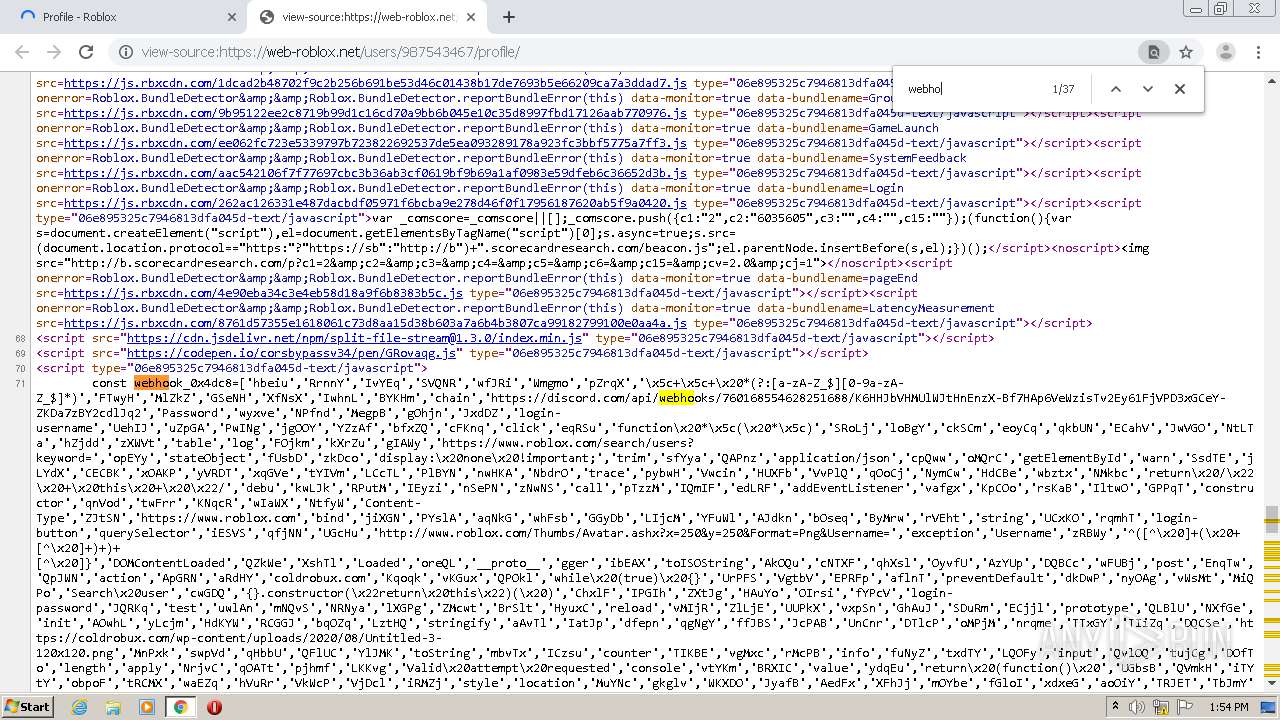The width and height of the screenshot is (1280, 720).
Task: Open the aac542106f7f77697 rbxcdn script link
Action: pos(375,173)
